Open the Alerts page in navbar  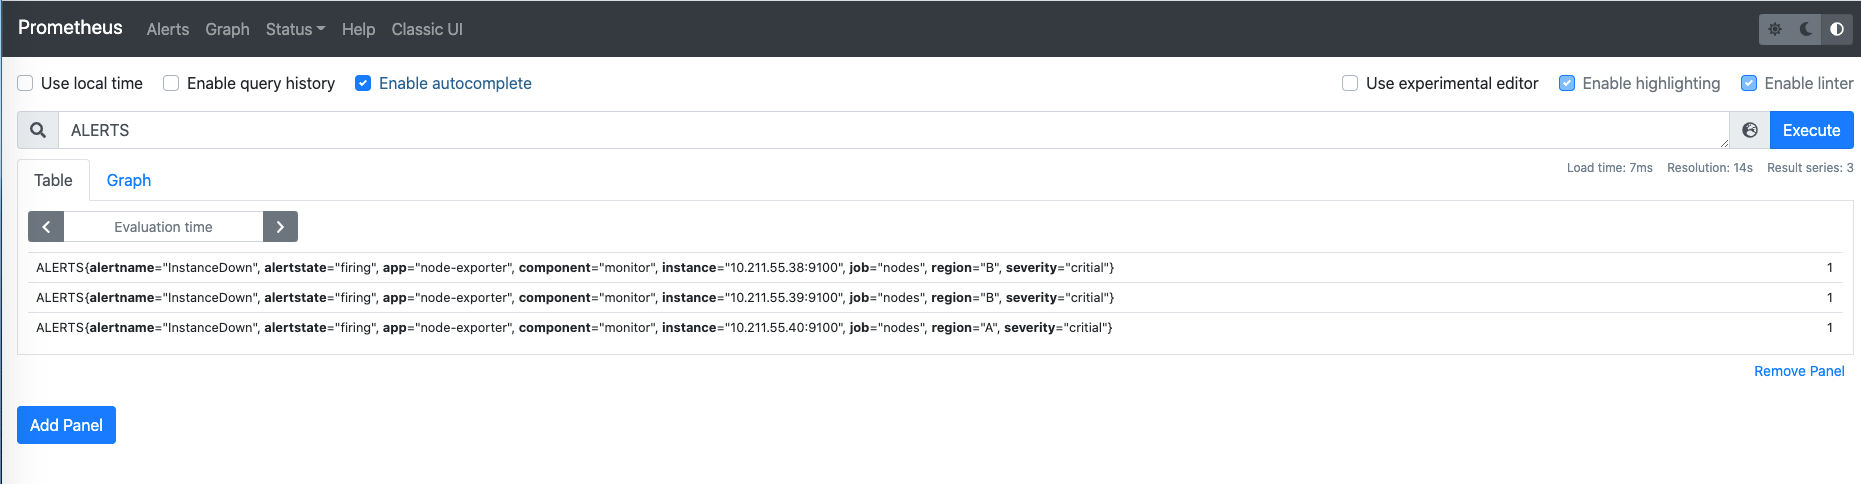[168, 29]
